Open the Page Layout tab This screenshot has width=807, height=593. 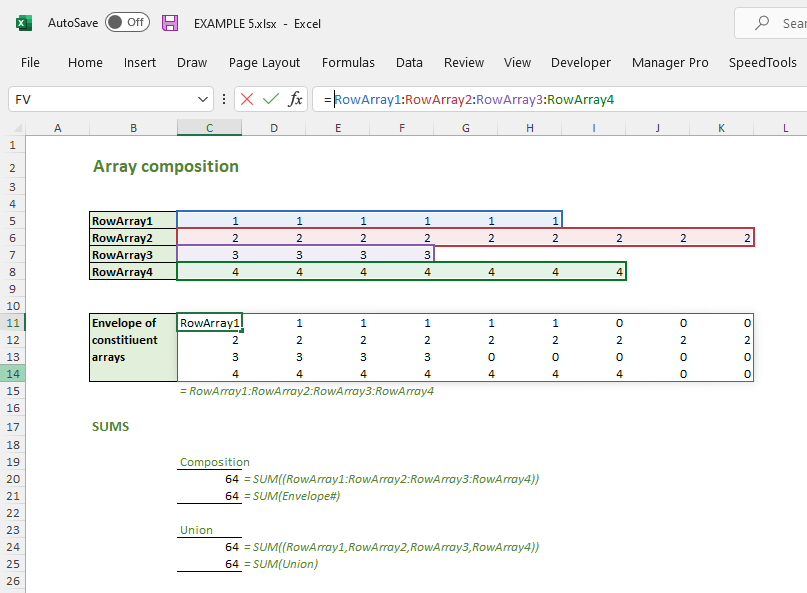coord(264,63)
